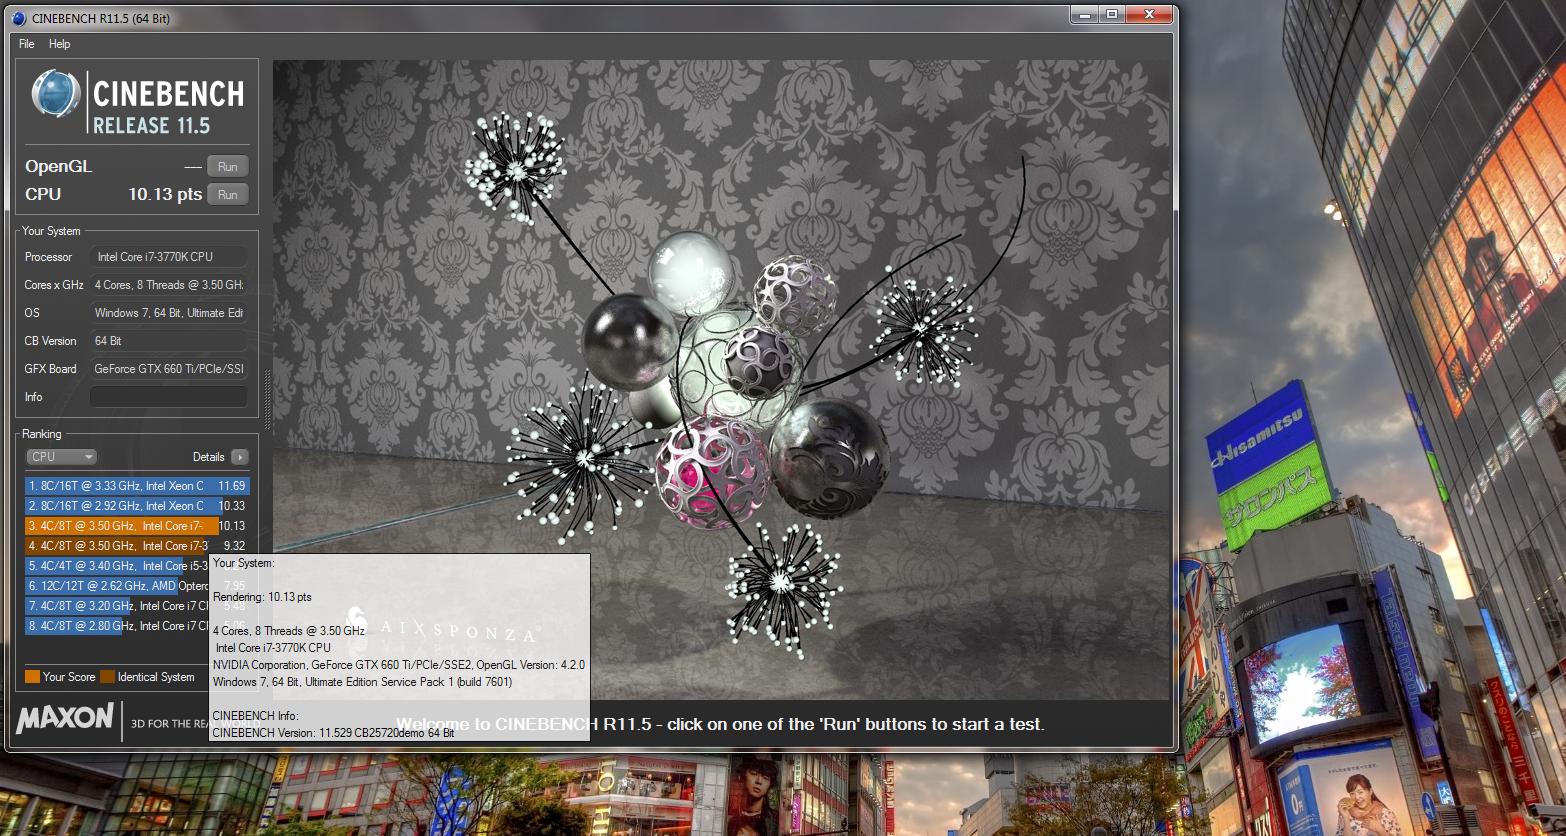Screen dimensions: 1566x836
Task: Select ranking entry 2, 8C/16T 2.92 GHz Xeon
Action: pyautogui.click(x=137, y=506)
